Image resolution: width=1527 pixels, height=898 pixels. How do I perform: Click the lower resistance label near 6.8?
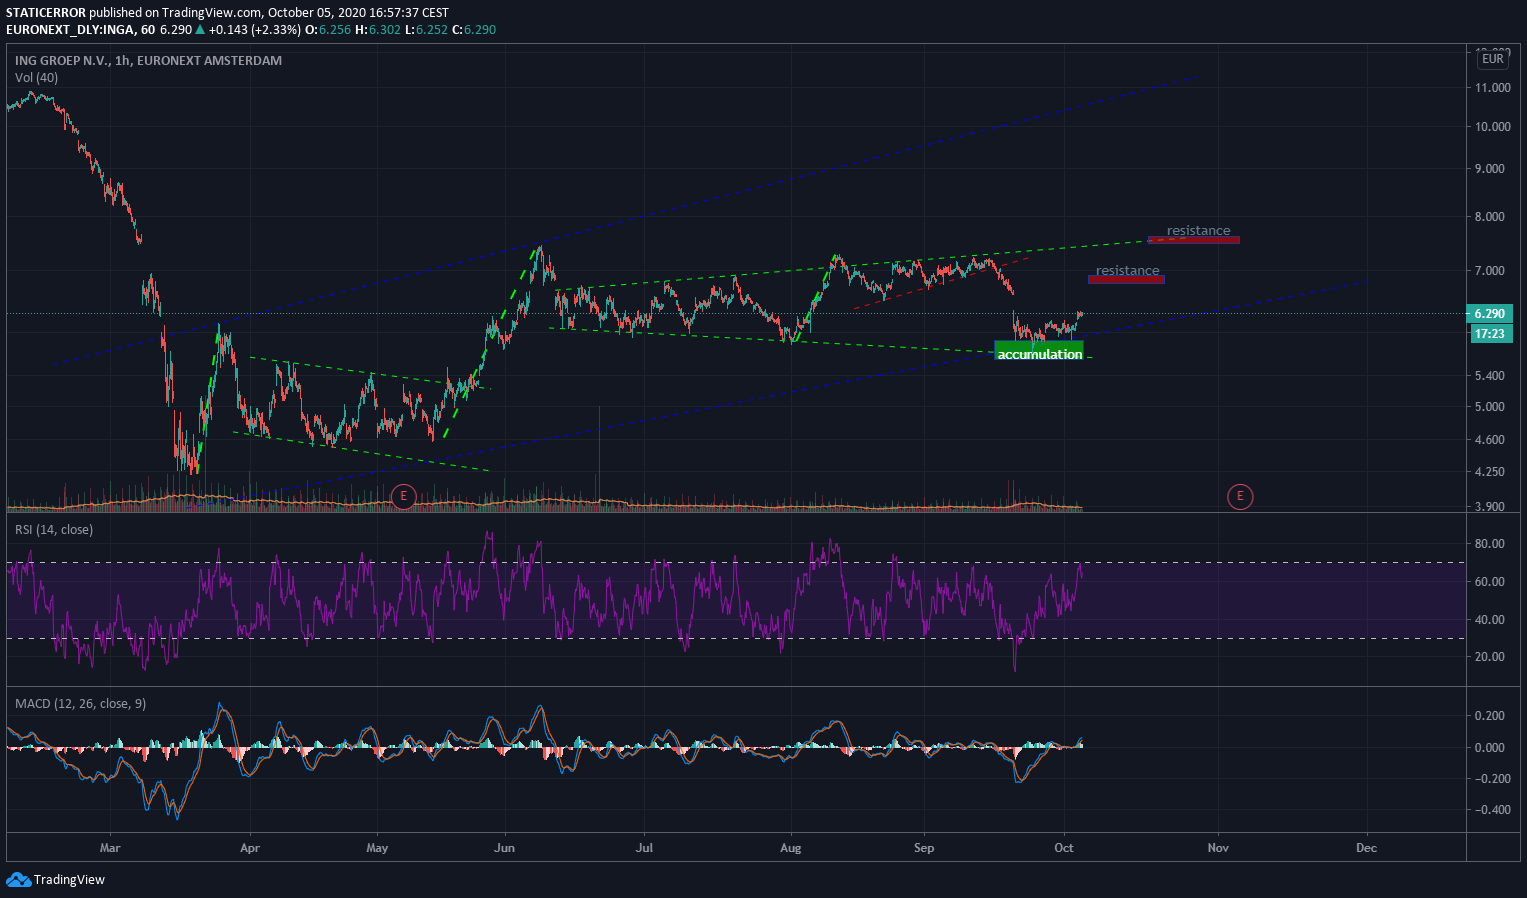[1127, 271]
